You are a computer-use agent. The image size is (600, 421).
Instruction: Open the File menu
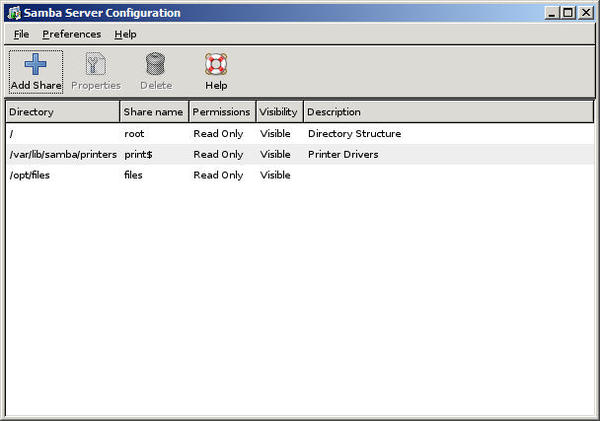[x=21, y=34]
